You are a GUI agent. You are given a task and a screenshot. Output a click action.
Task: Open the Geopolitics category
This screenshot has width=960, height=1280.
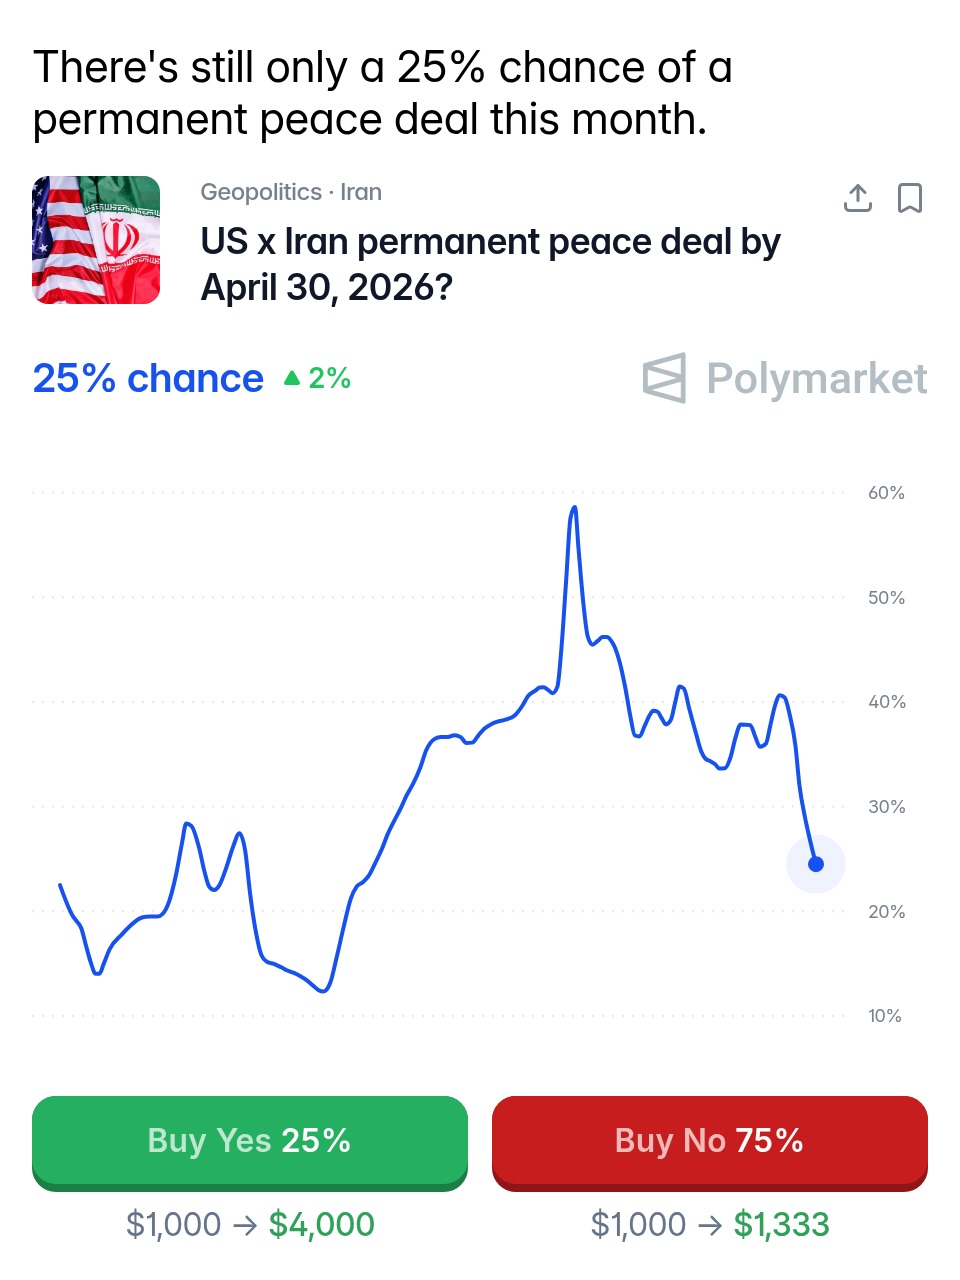(x=261, y=192)
